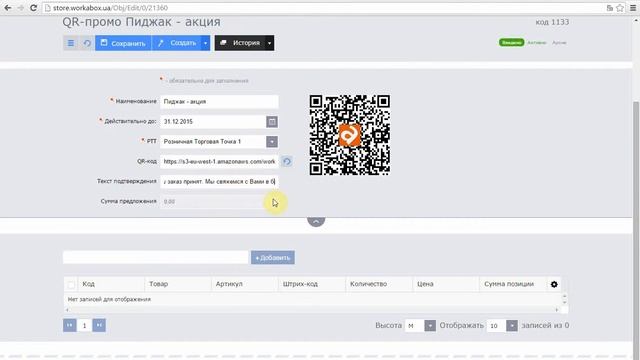This screenshot has height=360, width=640.
Task: Click the undo/reset toolbar icon
Action: coord(87,43)
